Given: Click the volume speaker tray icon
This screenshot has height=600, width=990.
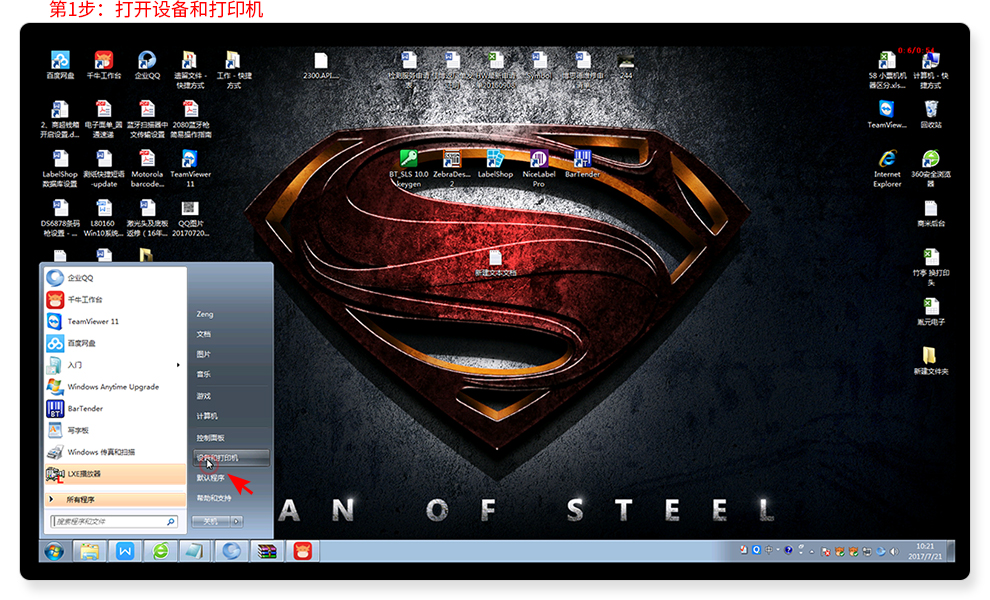Looking at the screenshot, I should point(894,551).
